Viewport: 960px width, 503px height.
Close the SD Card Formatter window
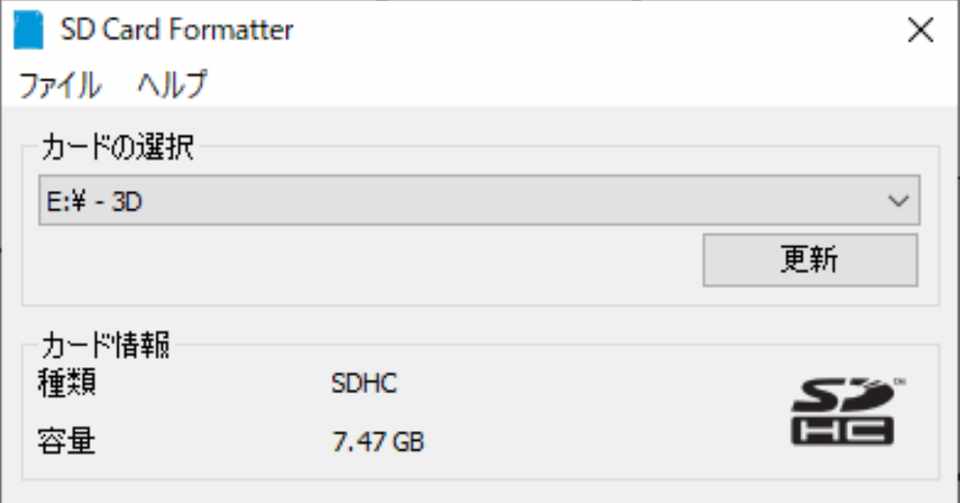919,31
